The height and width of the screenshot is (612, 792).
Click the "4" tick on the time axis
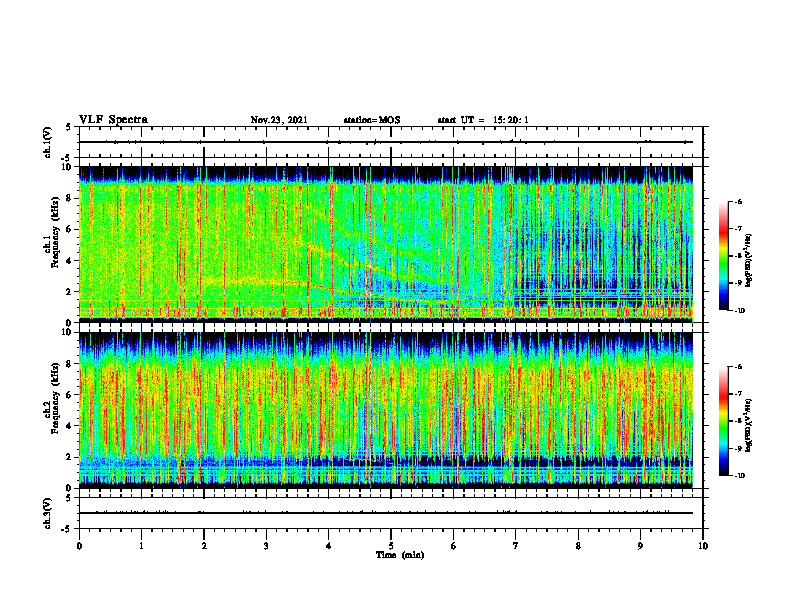tap(328, 546)
